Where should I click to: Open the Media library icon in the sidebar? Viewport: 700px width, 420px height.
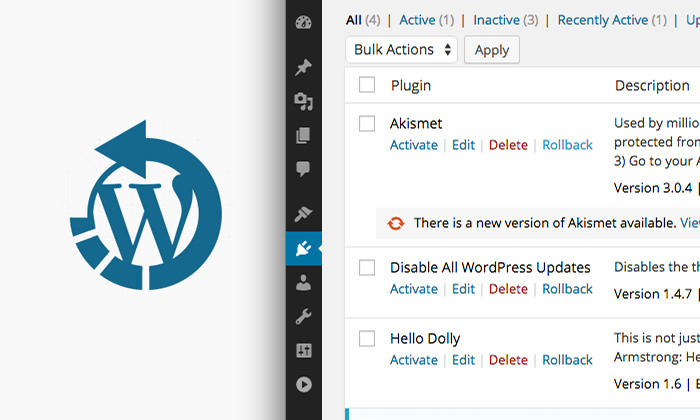[x=304, y=101]
